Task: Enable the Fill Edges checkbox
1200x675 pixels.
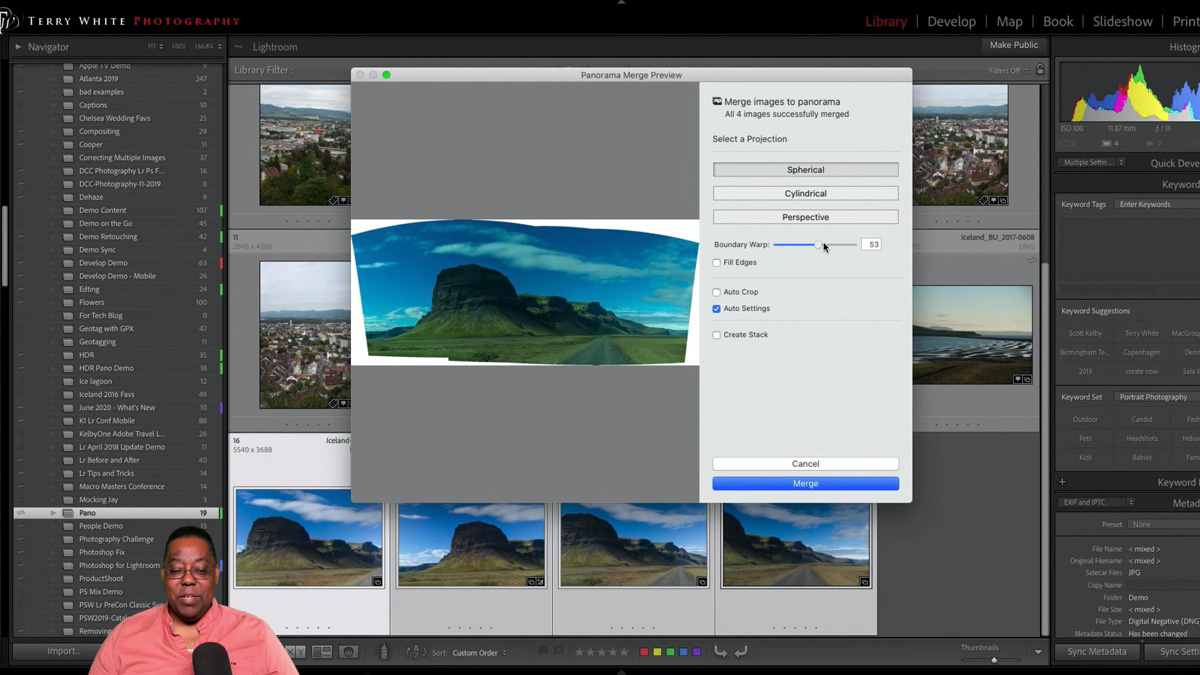Action: [717, 262]
